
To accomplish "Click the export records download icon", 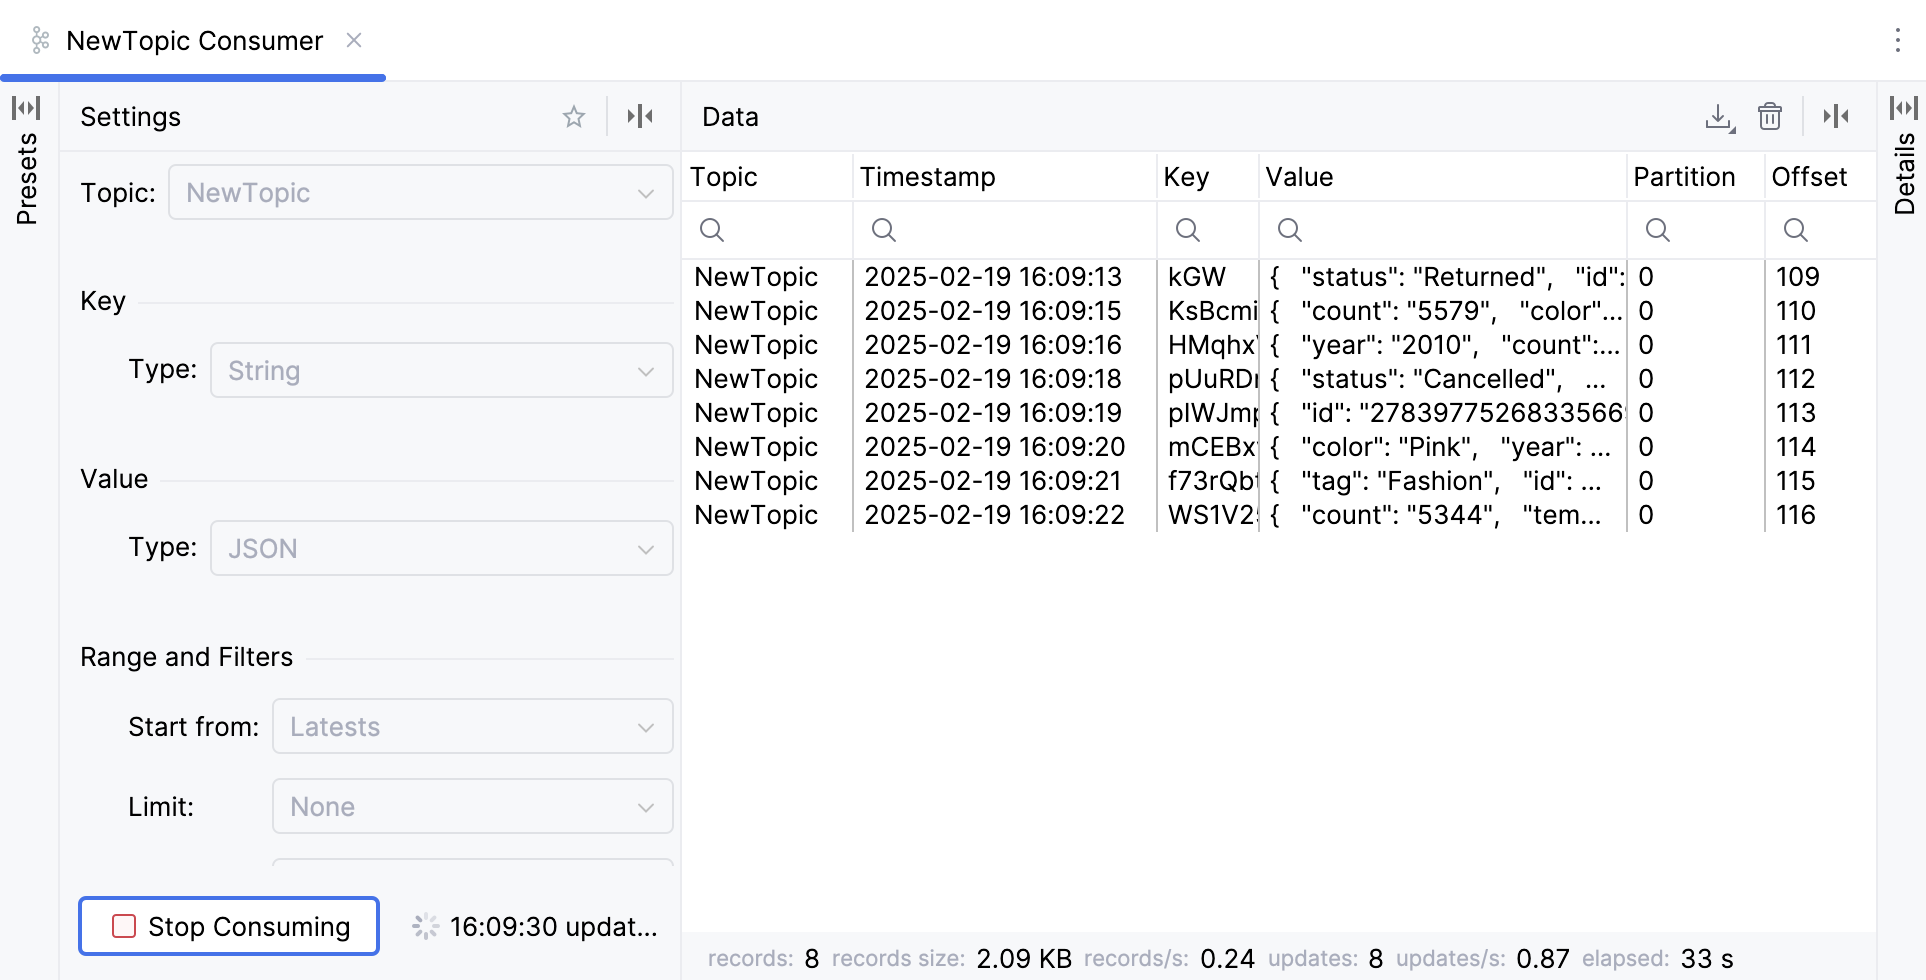I will pos(1719,117).
